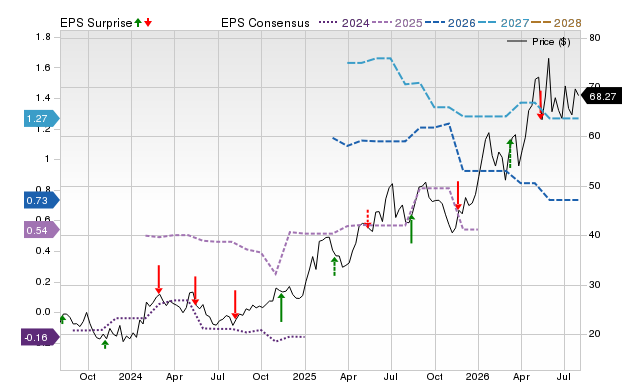Select the EPS Consensus legend label
Screen dimensions: 640x382
[x=265, y=23]
